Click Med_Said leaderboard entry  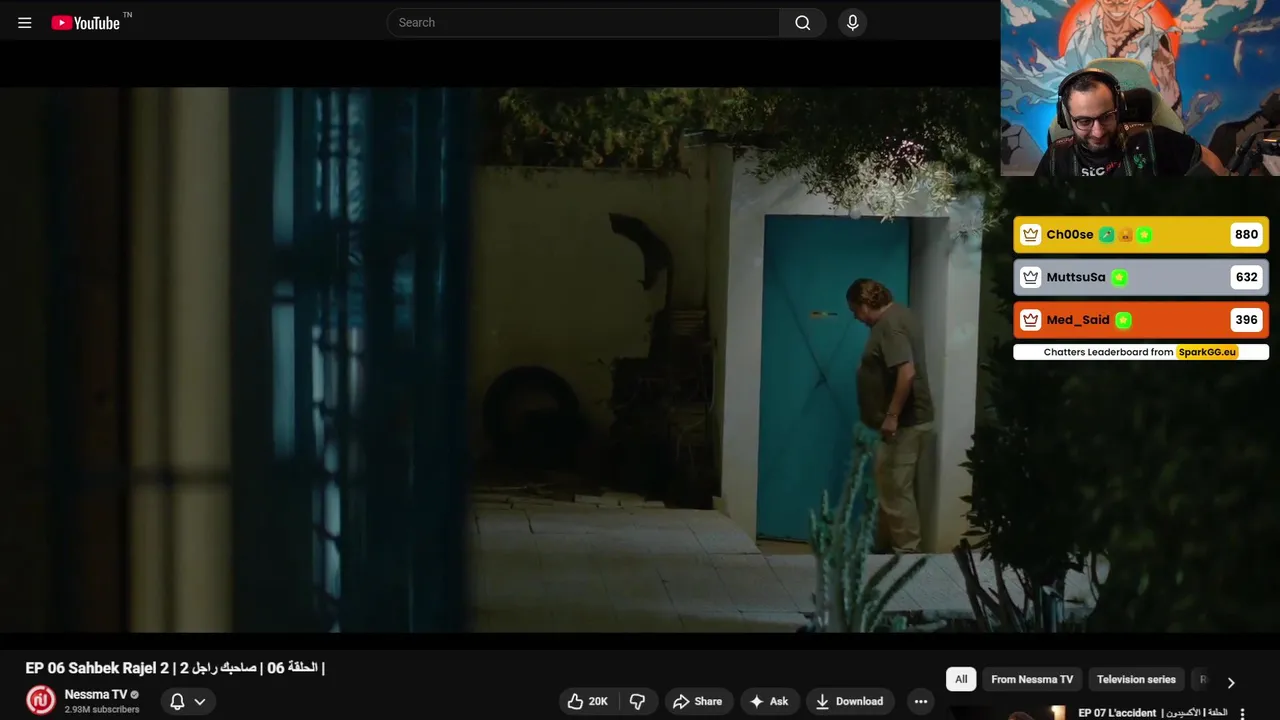[x=1141, y=320]
